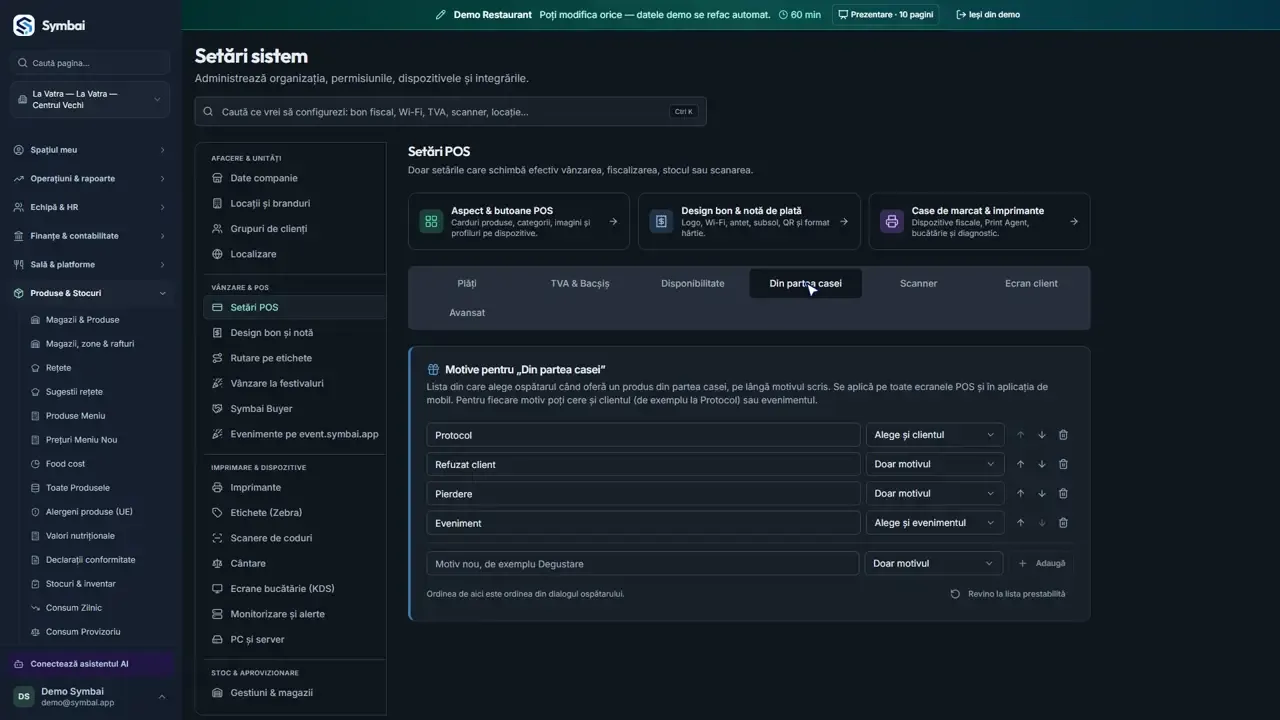Viewport: 1280px width, 720px height.
Task: Open the Scanner tab
Action: click(x=918, y=283)
